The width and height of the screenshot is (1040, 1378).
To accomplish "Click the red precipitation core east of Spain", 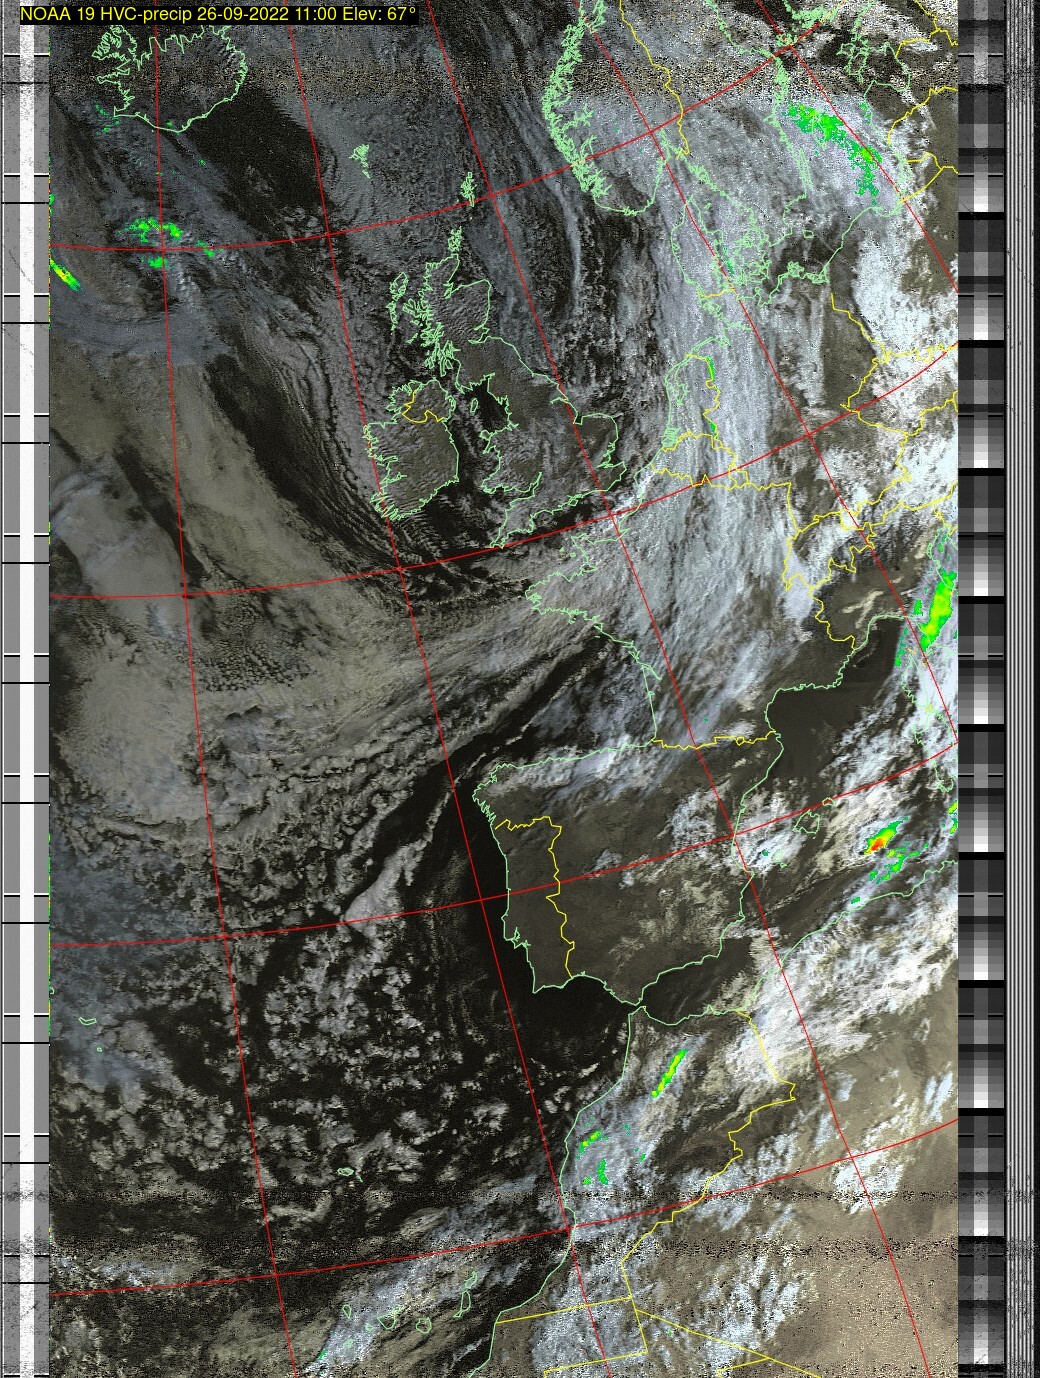I will (878, 845).
